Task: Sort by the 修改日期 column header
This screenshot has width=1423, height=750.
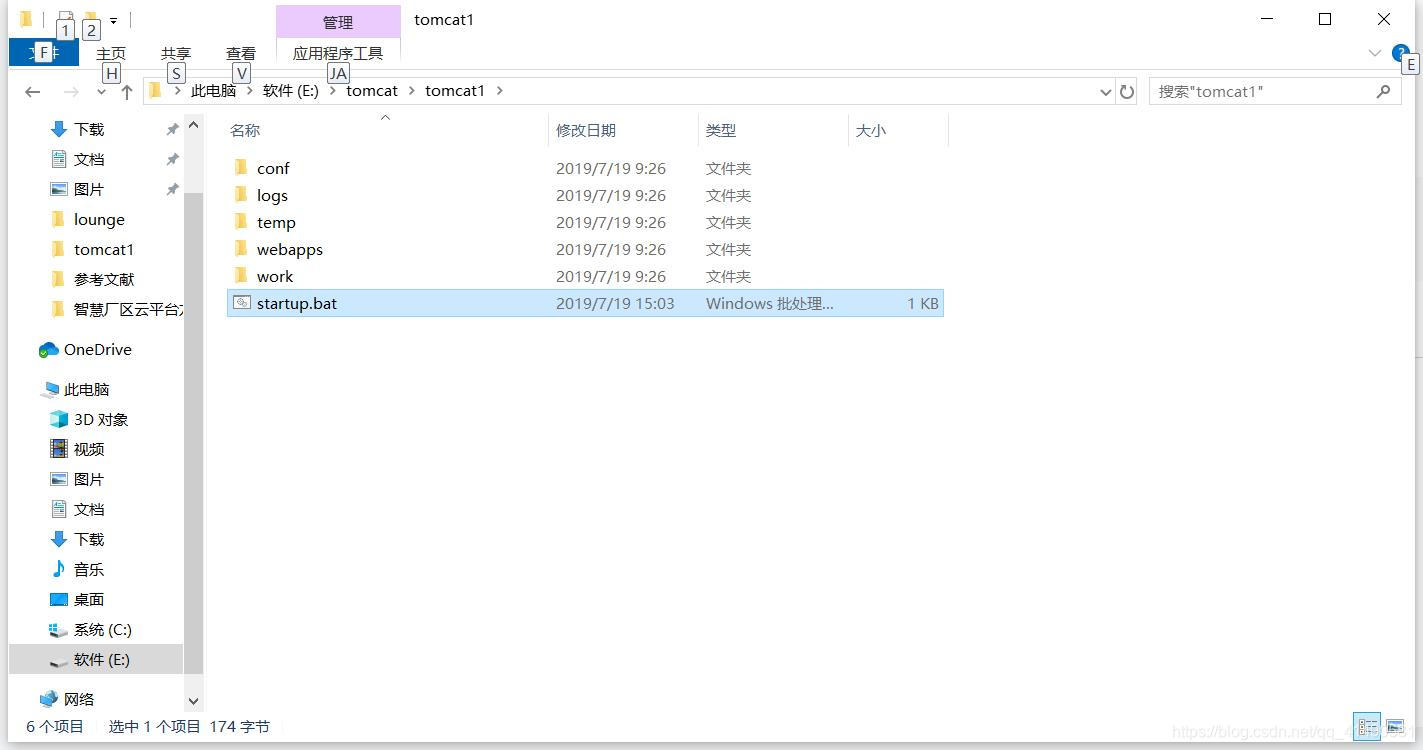Action: click(623, 130)
